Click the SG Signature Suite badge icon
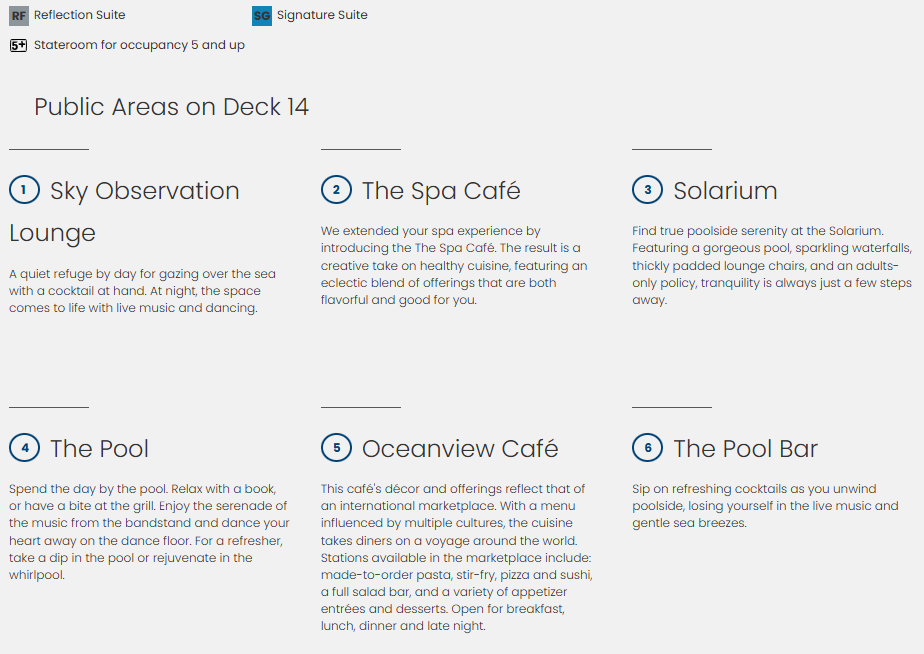 click(262, 16)
